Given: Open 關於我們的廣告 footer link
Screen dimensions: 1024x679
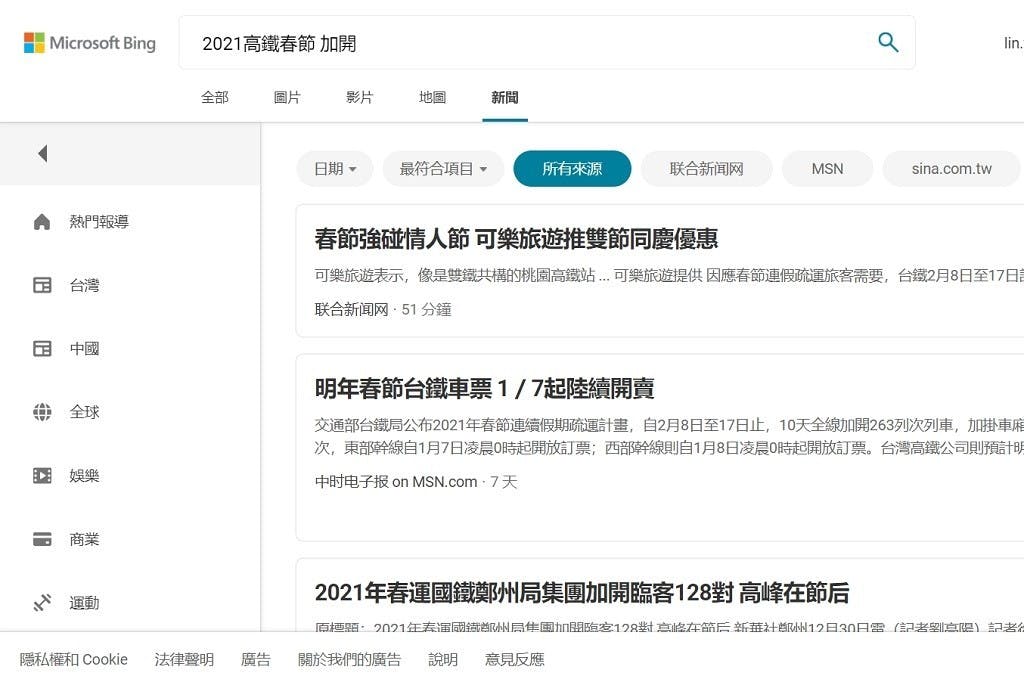Looking at the screenshot, I should coord(349,659).
